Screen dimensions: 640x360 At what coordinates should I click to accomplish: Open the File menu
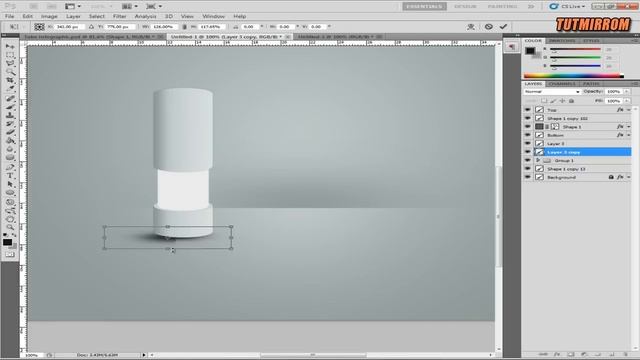[9, 16]
